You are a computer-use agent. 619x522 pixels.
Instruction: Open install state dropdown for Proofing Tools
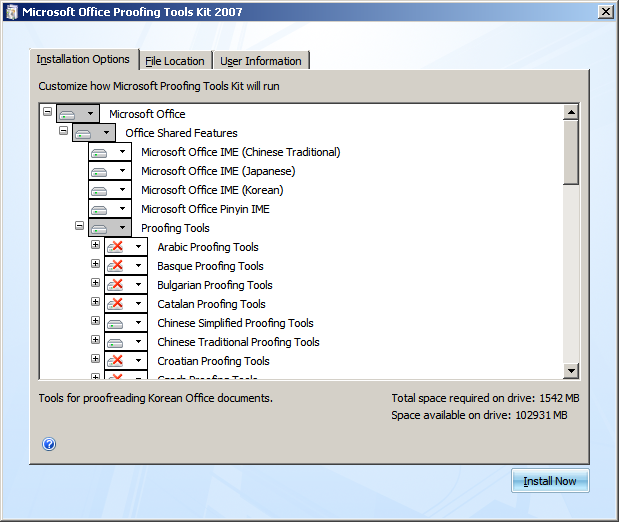pos(110,227)
